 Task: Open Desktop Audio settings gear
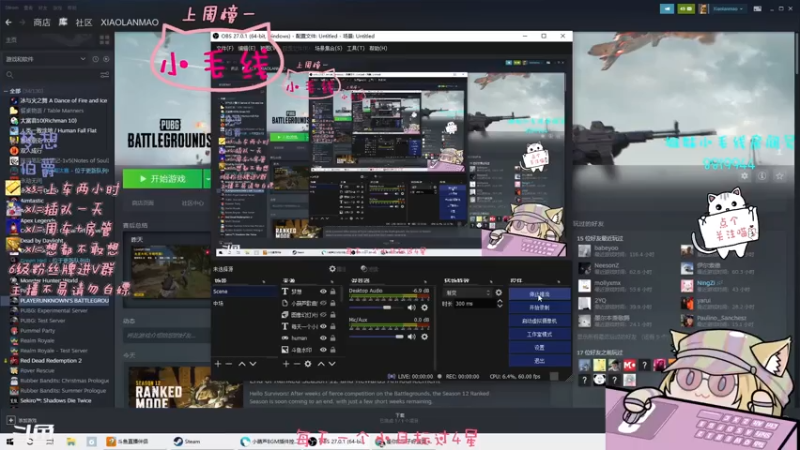424,308
